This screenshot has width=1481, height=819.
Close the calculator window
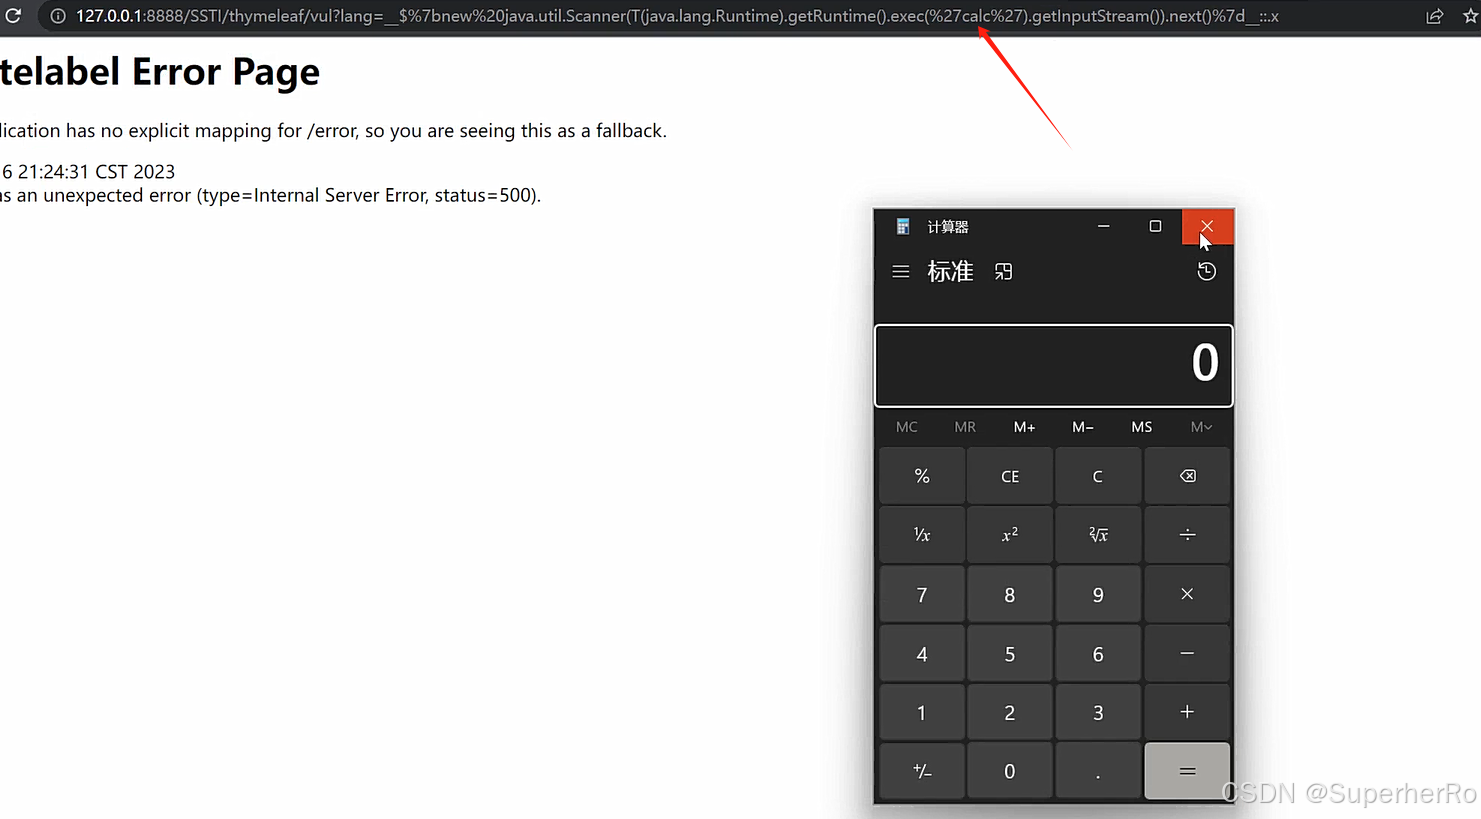1207,226
